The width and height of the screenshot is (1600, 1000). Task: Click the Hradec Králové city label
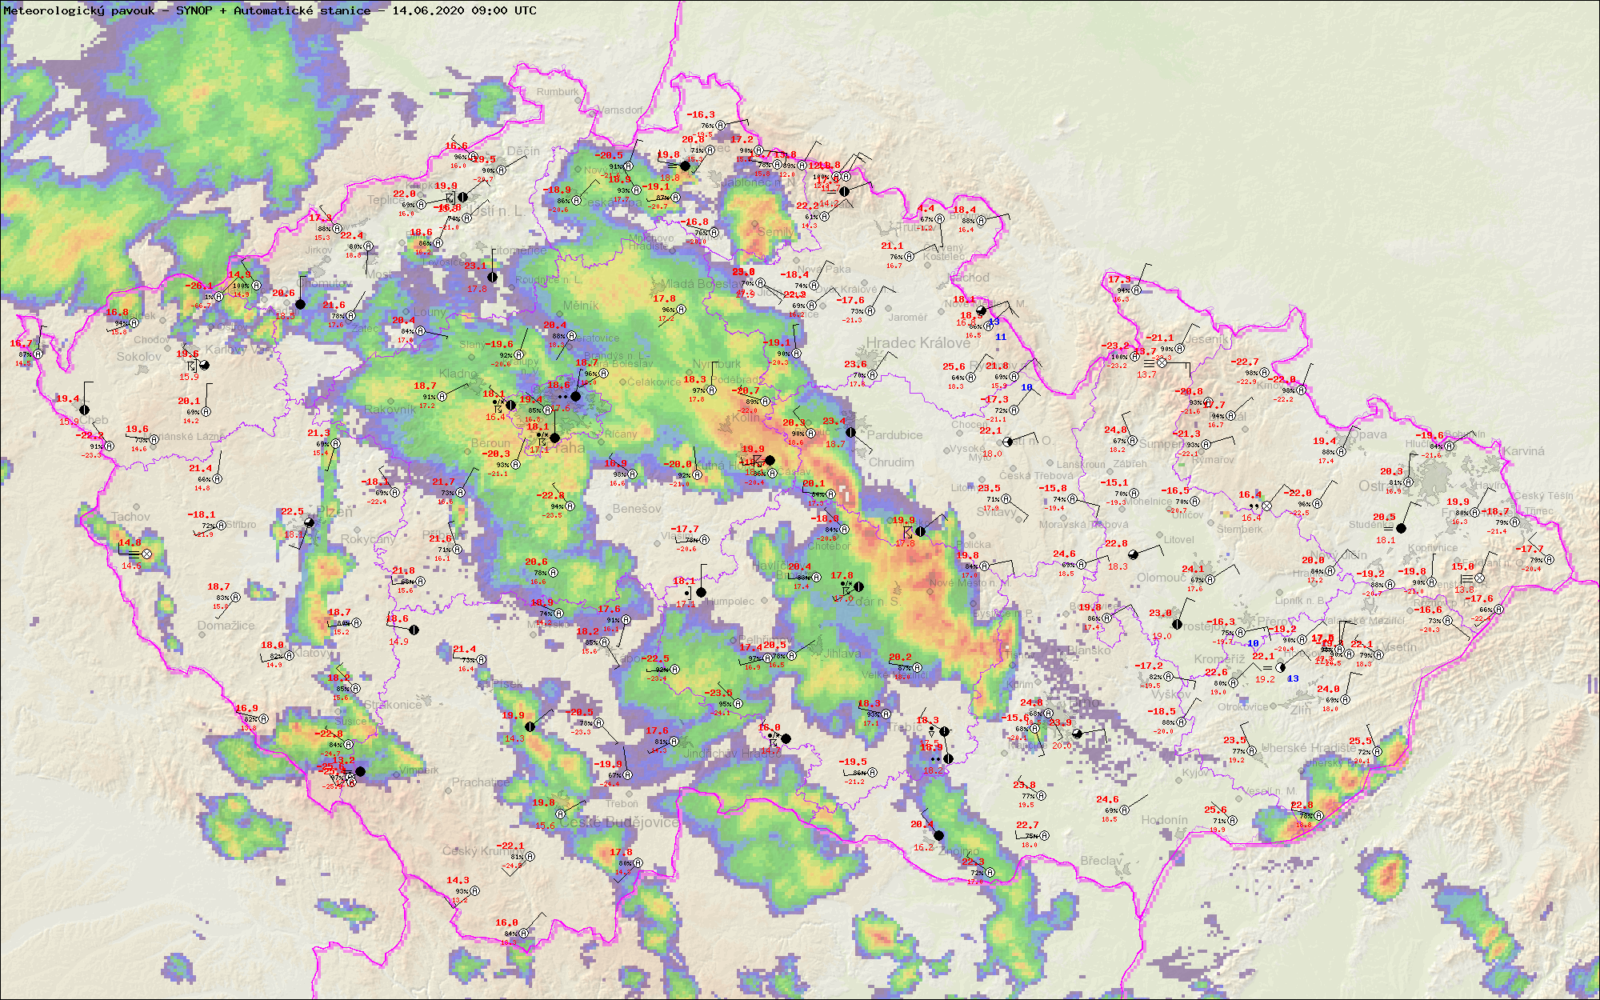917,343
